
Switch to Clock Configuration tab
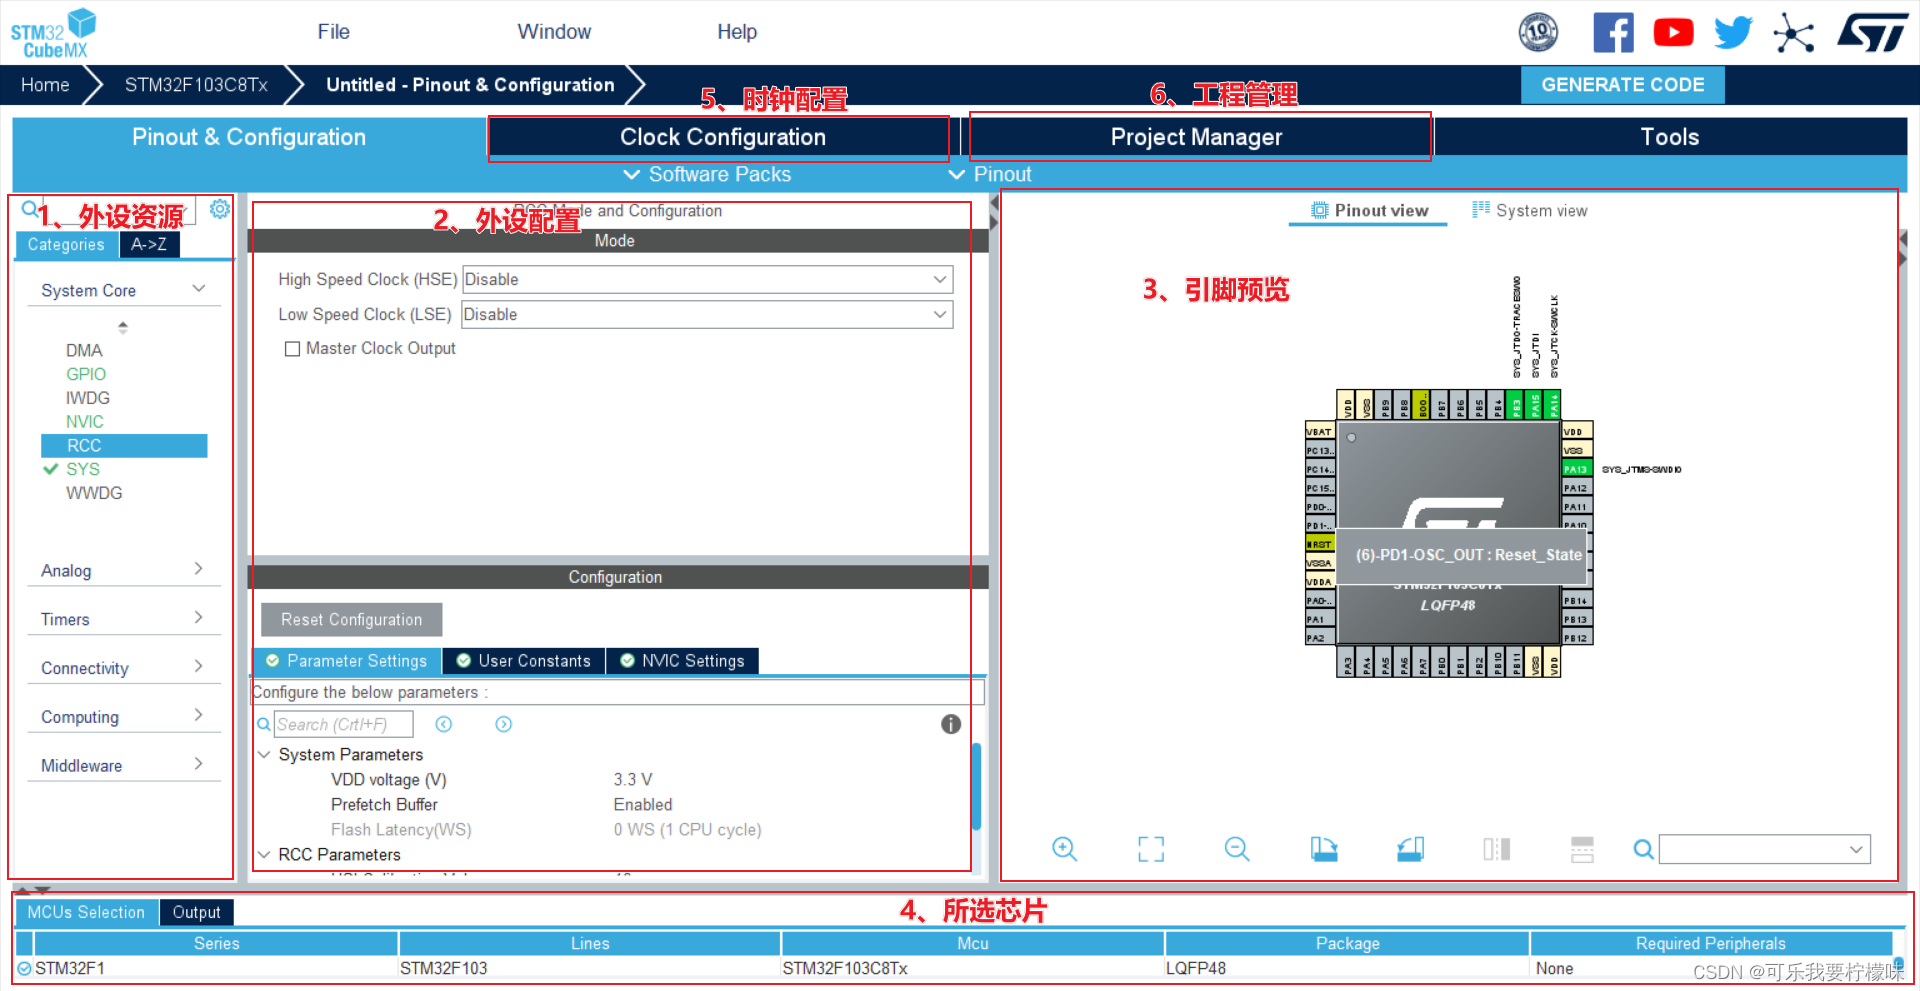point(722,137)
